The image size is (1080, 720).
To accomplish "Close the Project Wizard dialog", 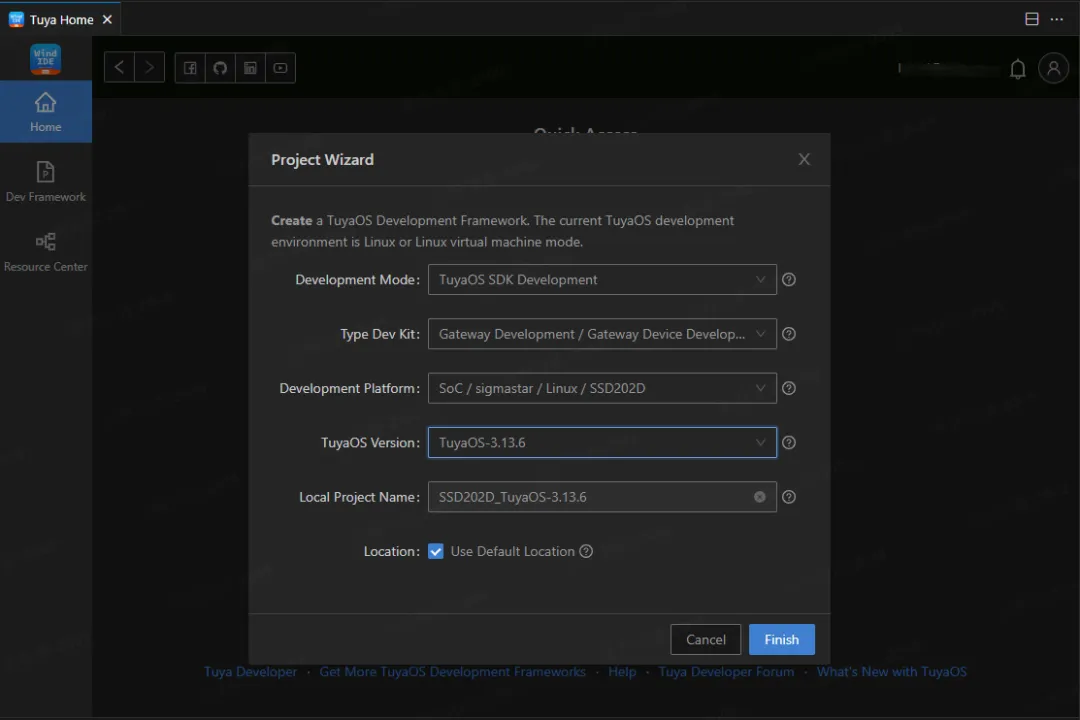I will coord(804,159).
